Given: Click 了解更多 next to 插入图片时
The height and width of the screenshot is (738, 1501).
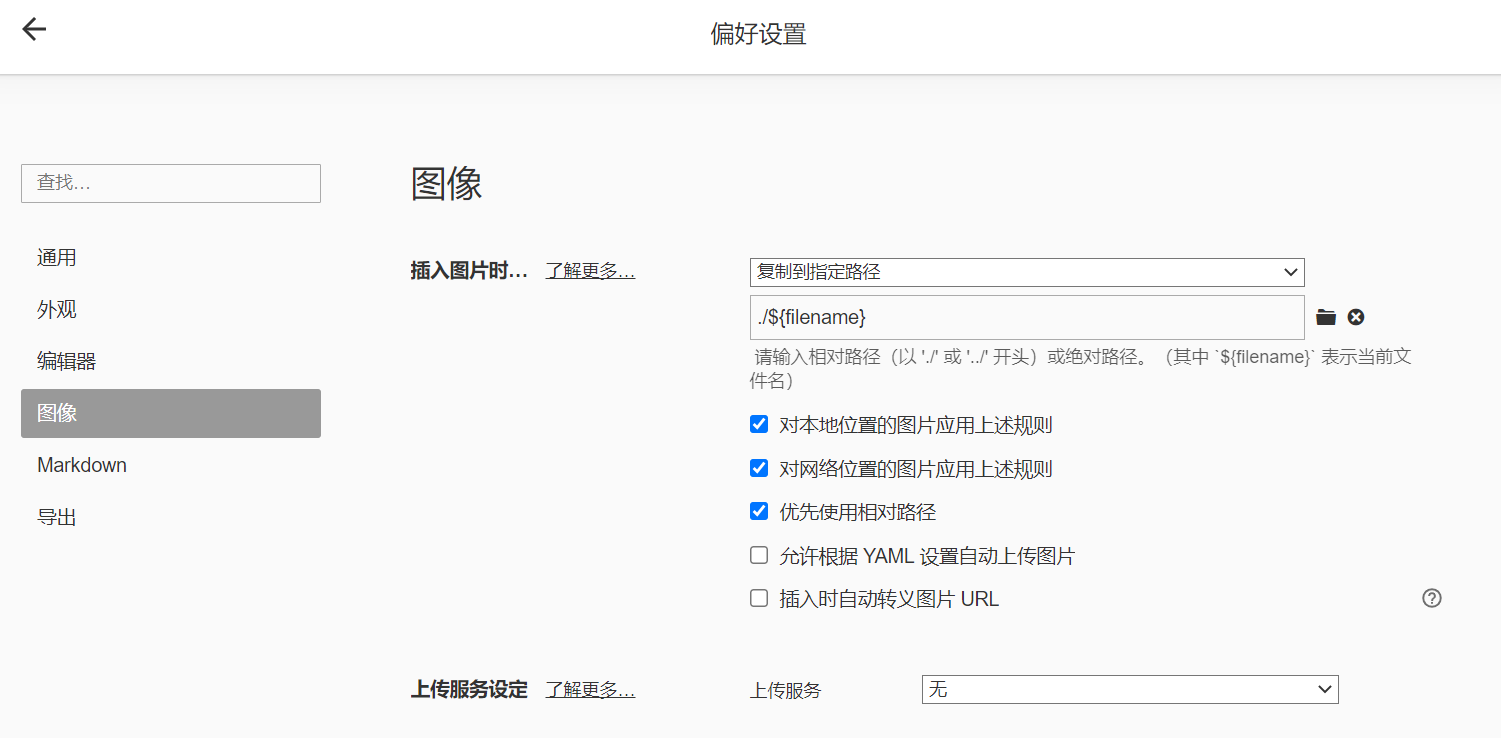Looking at the screenshot, I should pyautogui.click(x=589, y=270).
